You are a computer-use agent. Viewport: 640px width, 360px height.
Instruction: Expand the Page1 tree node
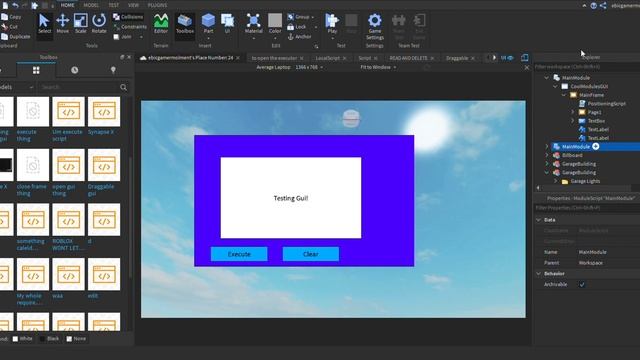(x=572, y=112)
